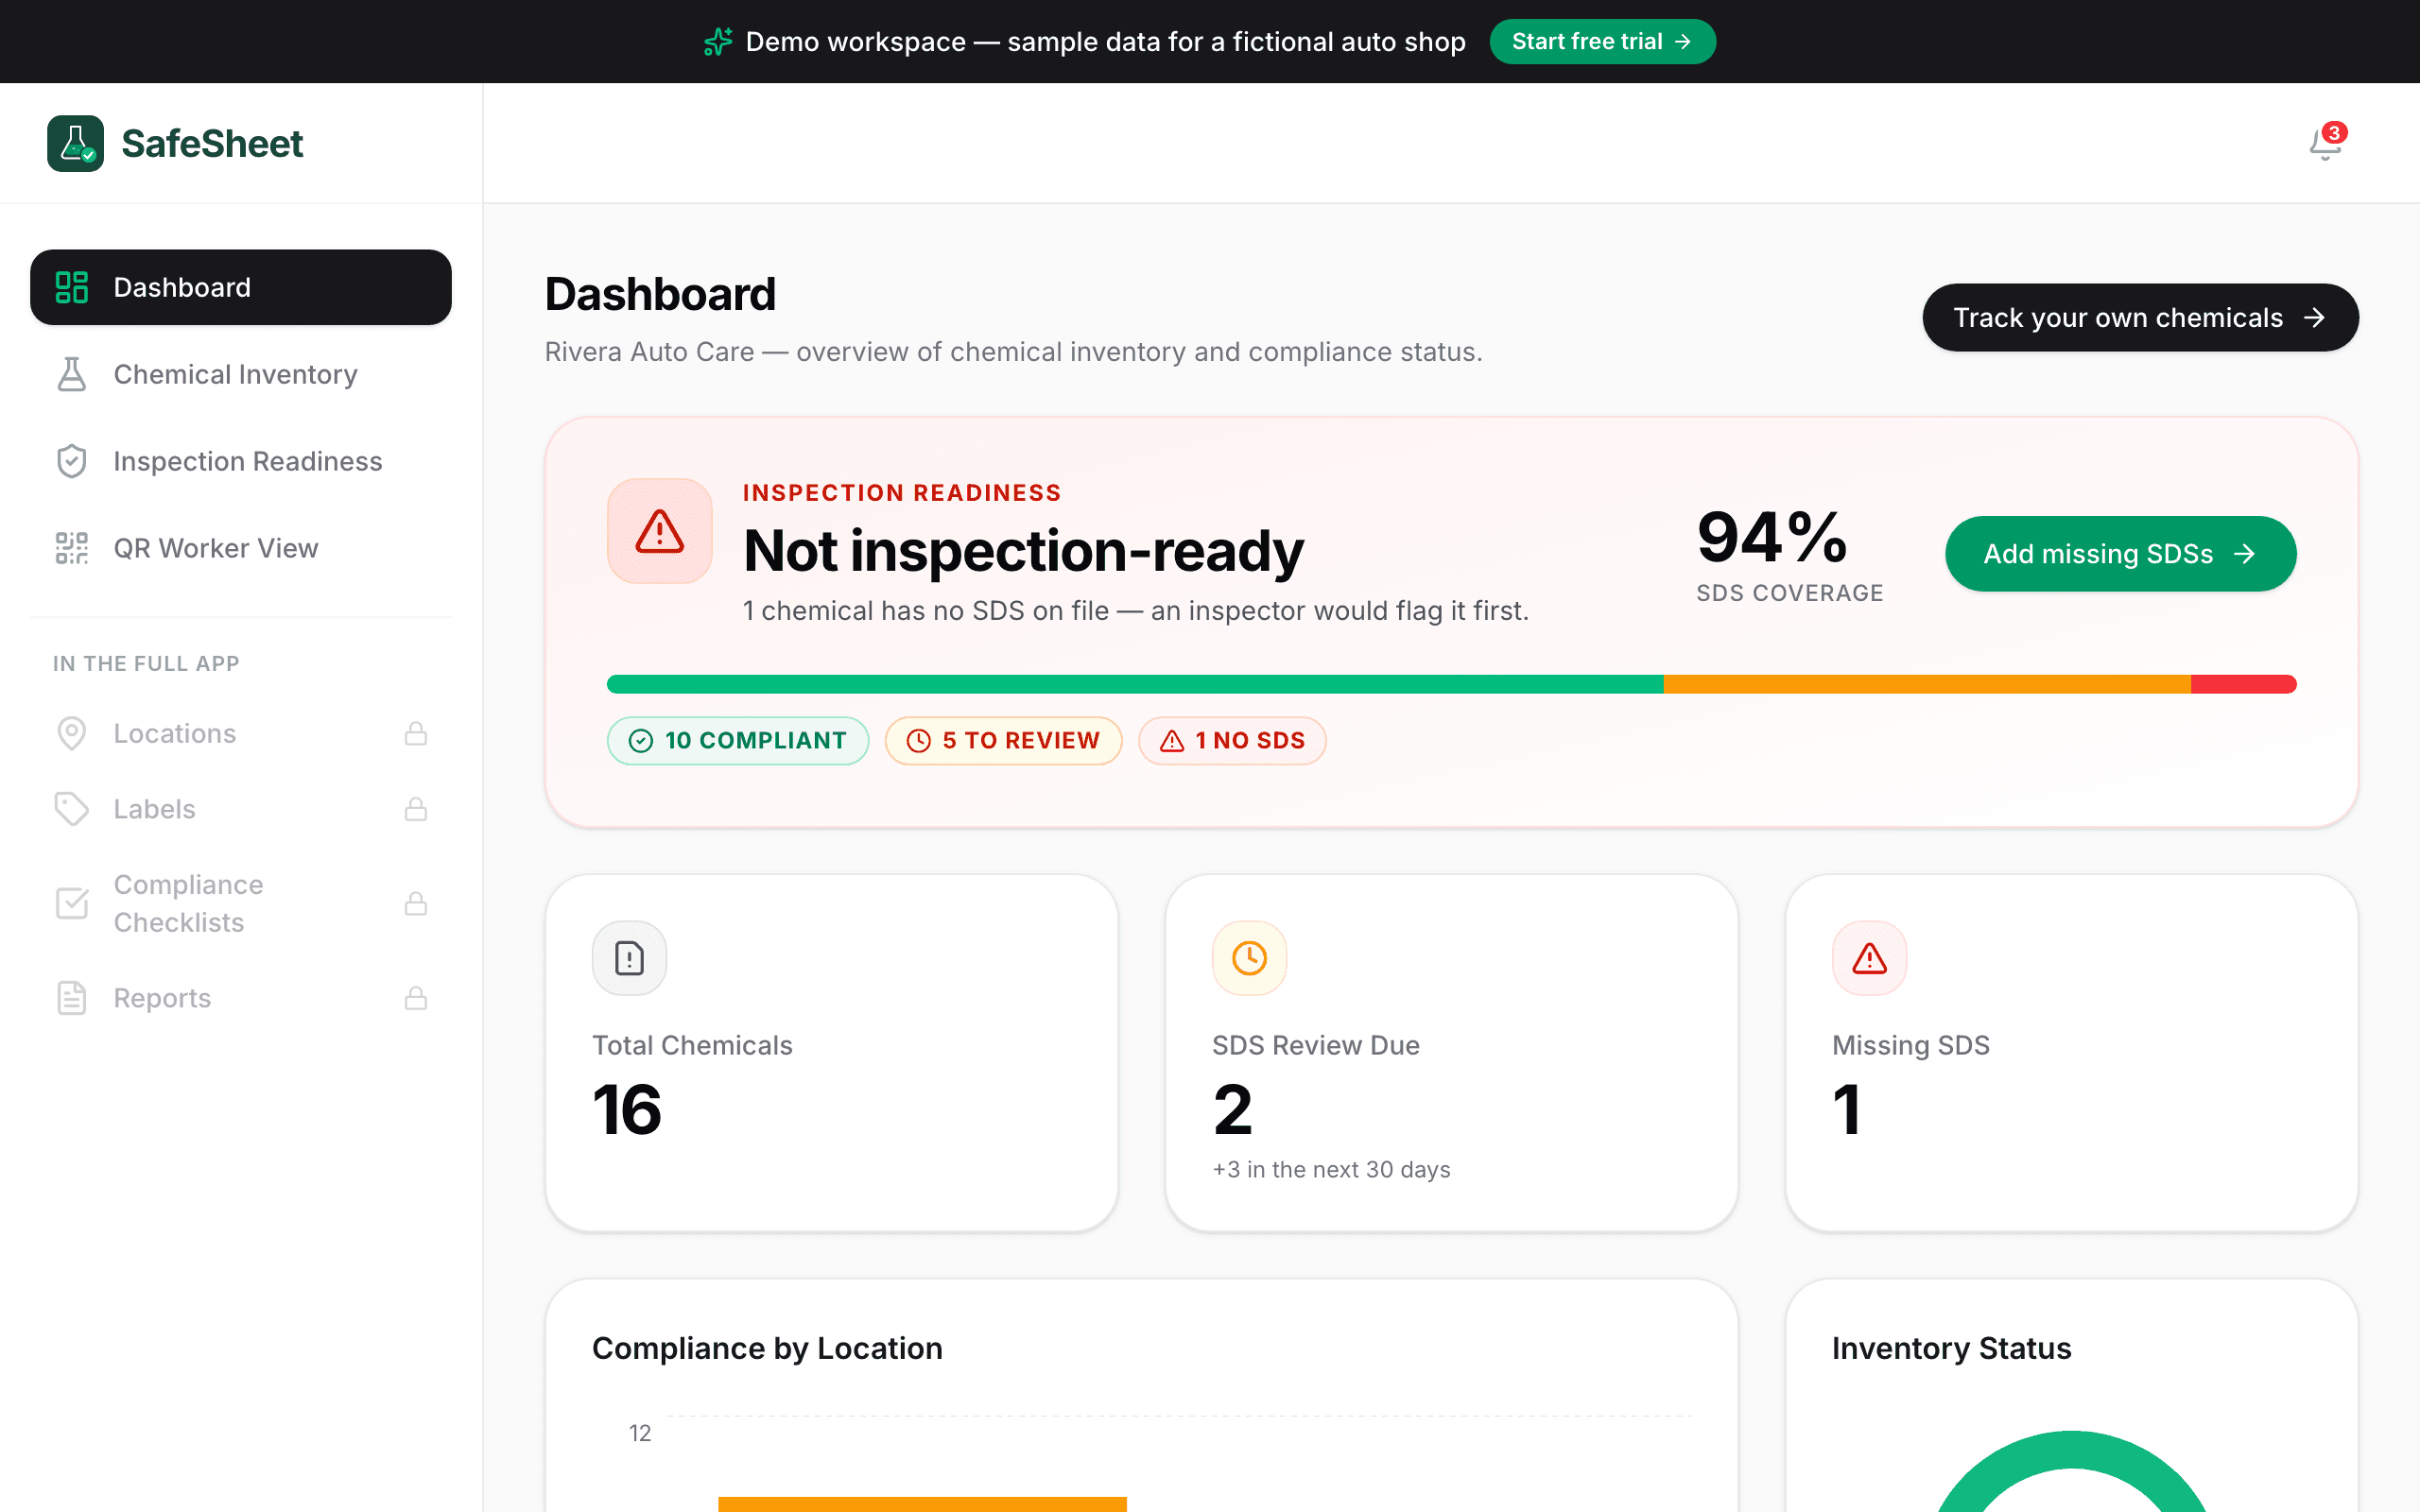Click Start free trial button
This screenshot has height=1512, width=2420.
[1602, 42]
